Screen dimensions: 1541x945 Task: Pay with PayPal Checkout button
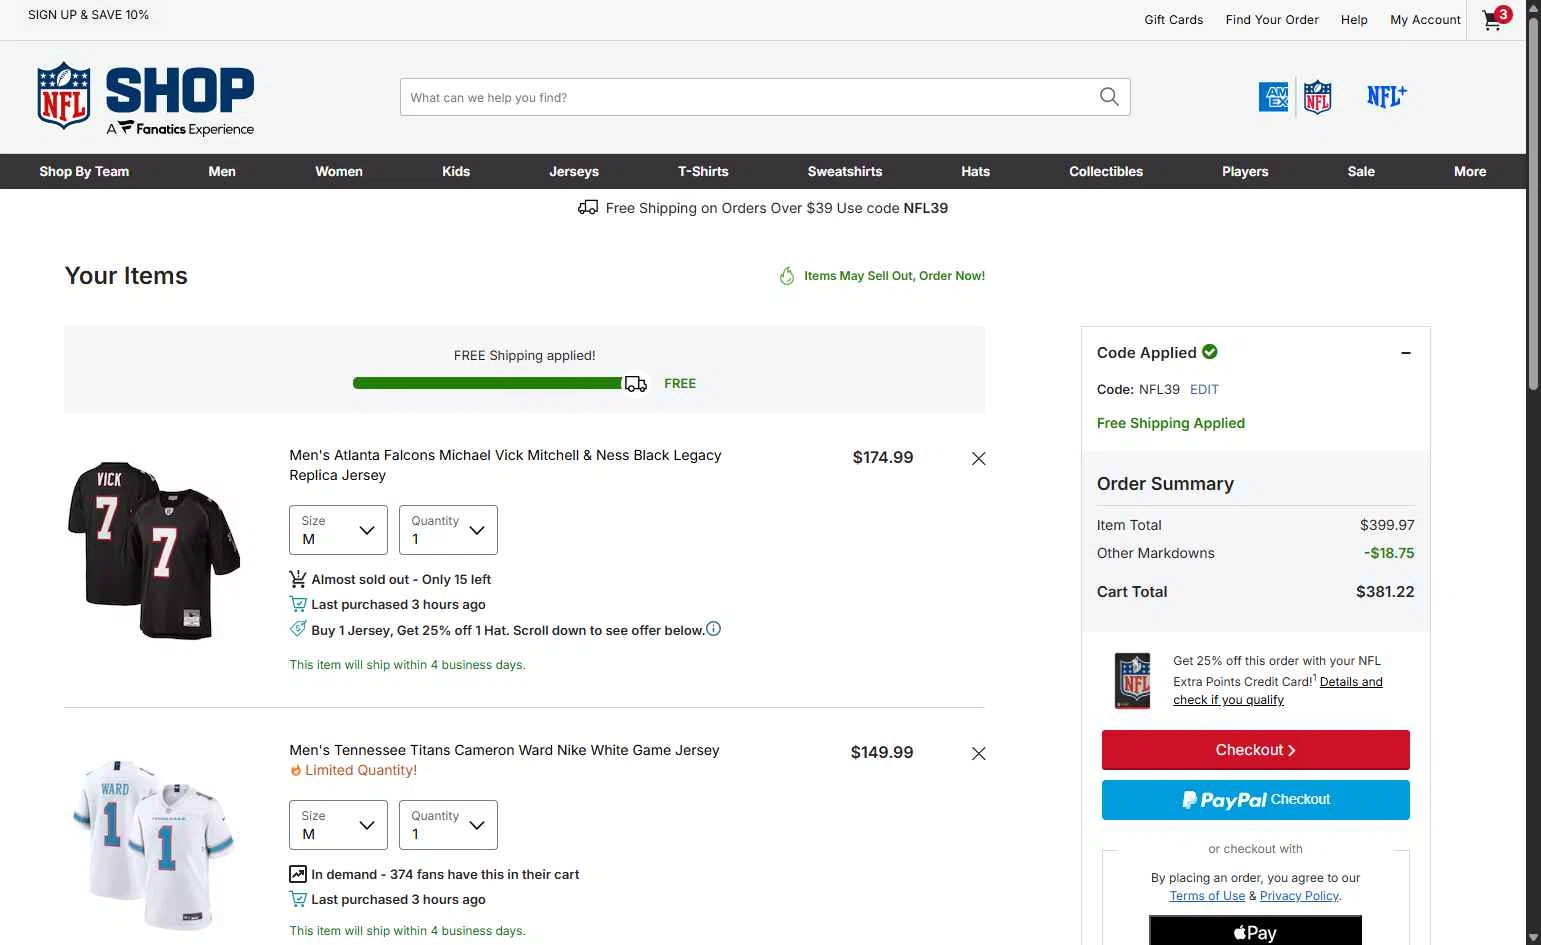pos(1256,800)
